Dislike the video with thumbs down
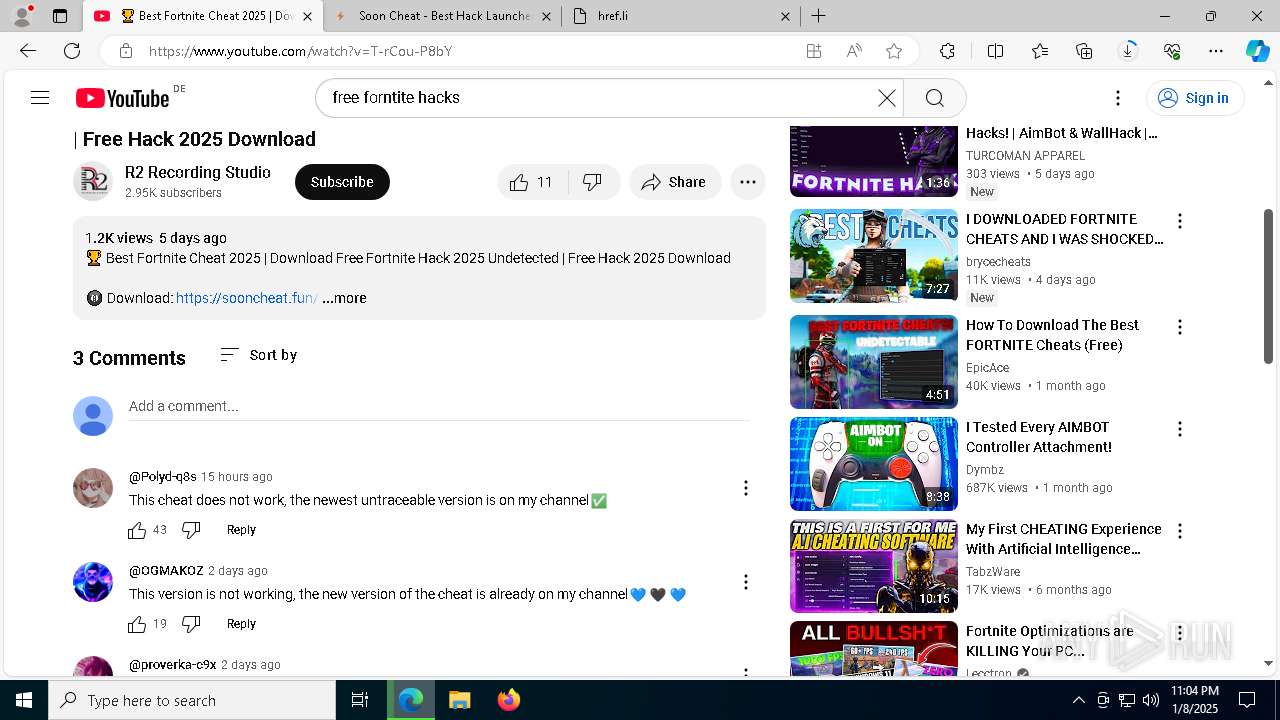Viewport: 1280px width, 720px height. click(x=593, y=182)
